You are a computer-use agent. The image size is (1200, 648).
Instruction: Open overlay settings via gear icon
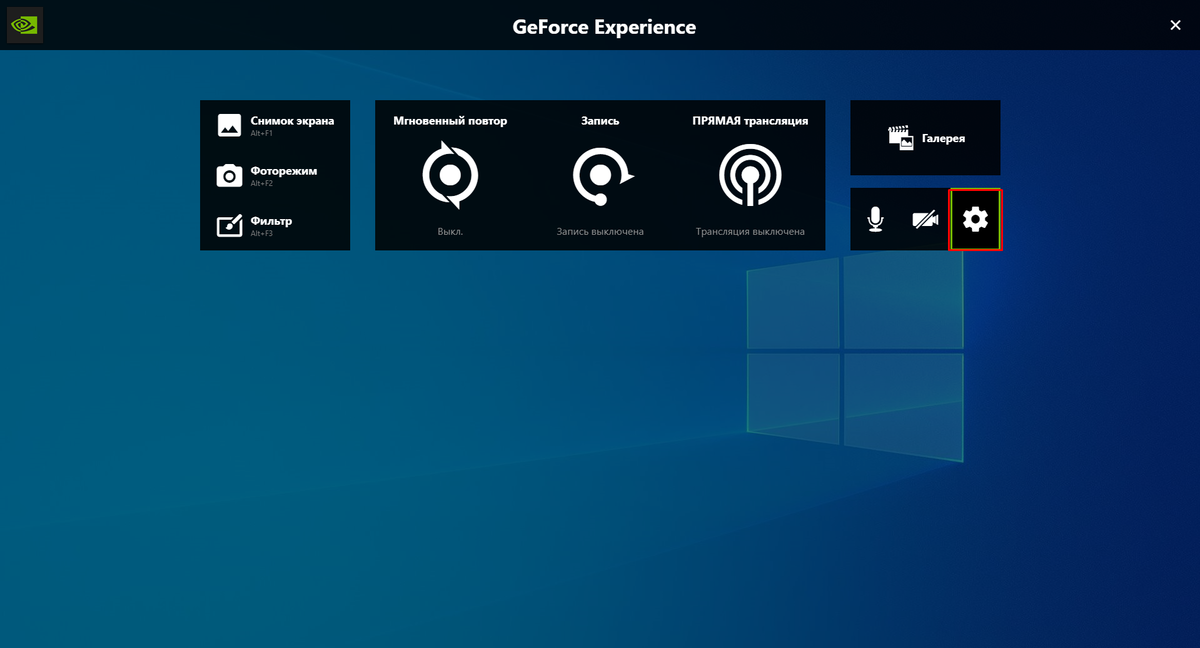(975, 218)
